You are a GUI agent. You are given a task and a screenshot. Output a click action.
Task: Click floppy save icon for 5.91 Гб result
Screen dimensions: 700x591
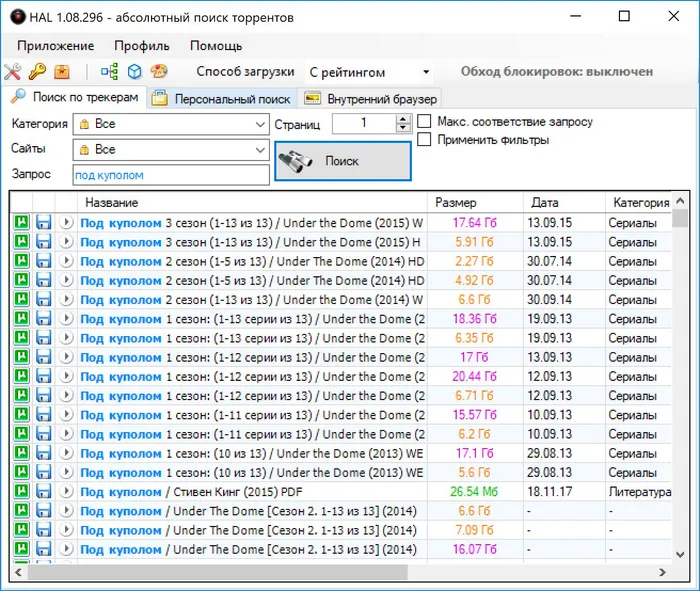point(43,241)
